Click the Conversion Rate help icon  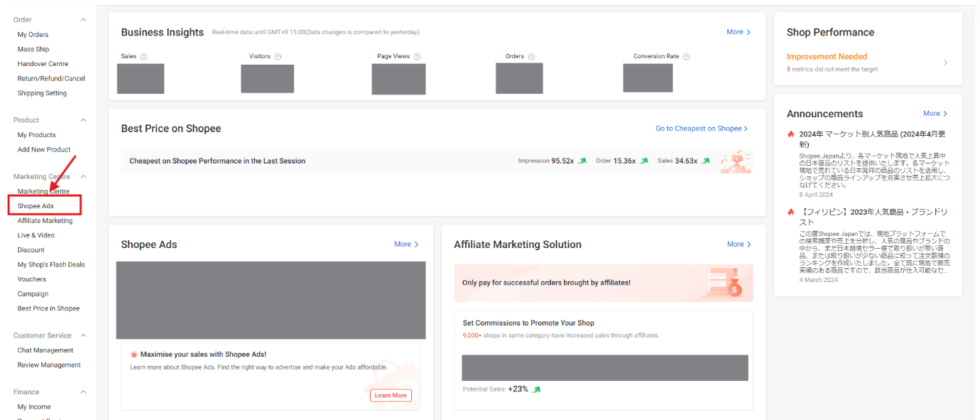686,56
